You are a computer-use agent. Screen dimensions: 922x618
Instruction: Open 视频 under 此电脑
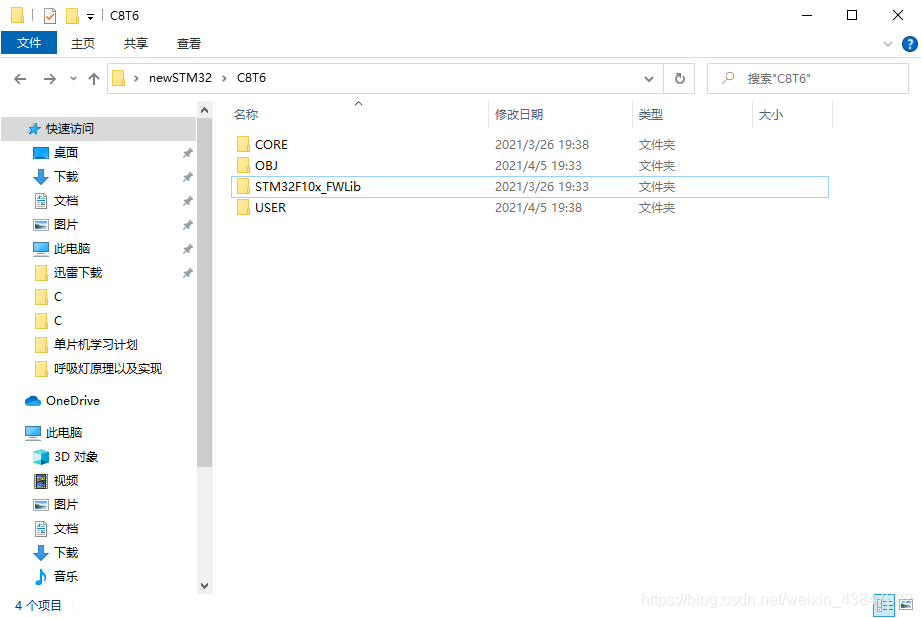pyautogui.click(x=65, y=482)
